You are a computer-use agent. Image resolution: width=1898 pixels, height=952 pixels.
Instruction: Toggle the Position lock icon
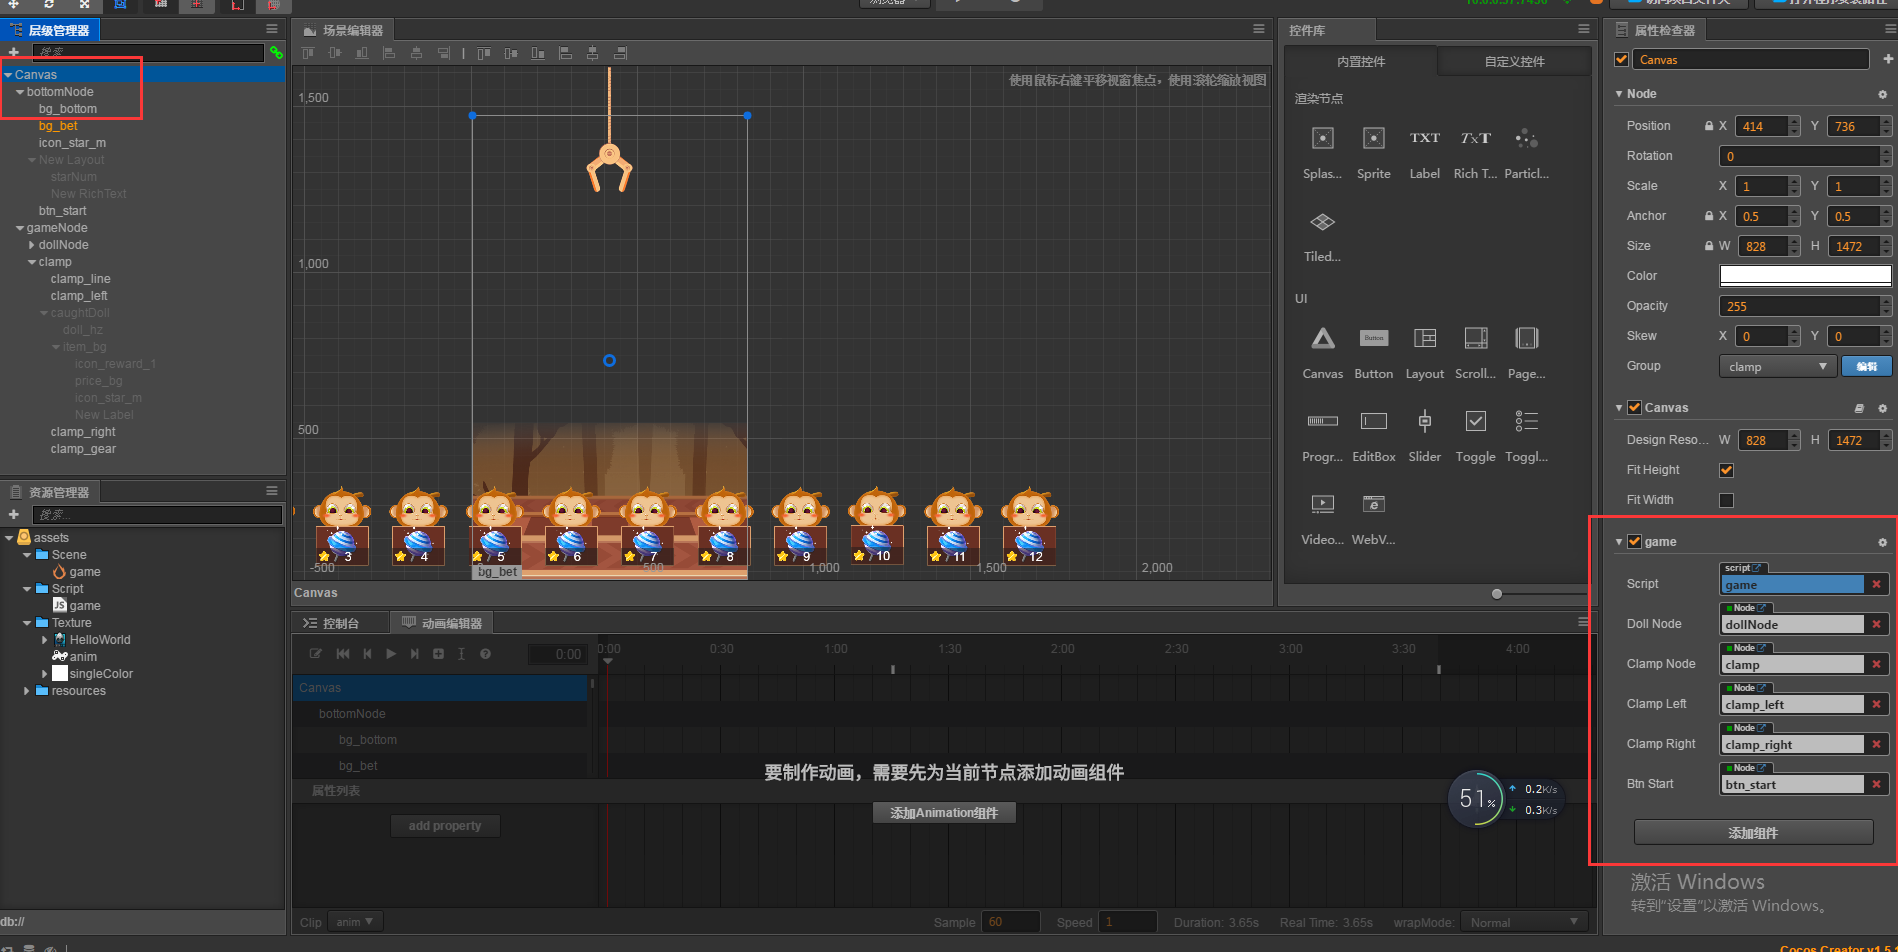tap(1709, 126)
